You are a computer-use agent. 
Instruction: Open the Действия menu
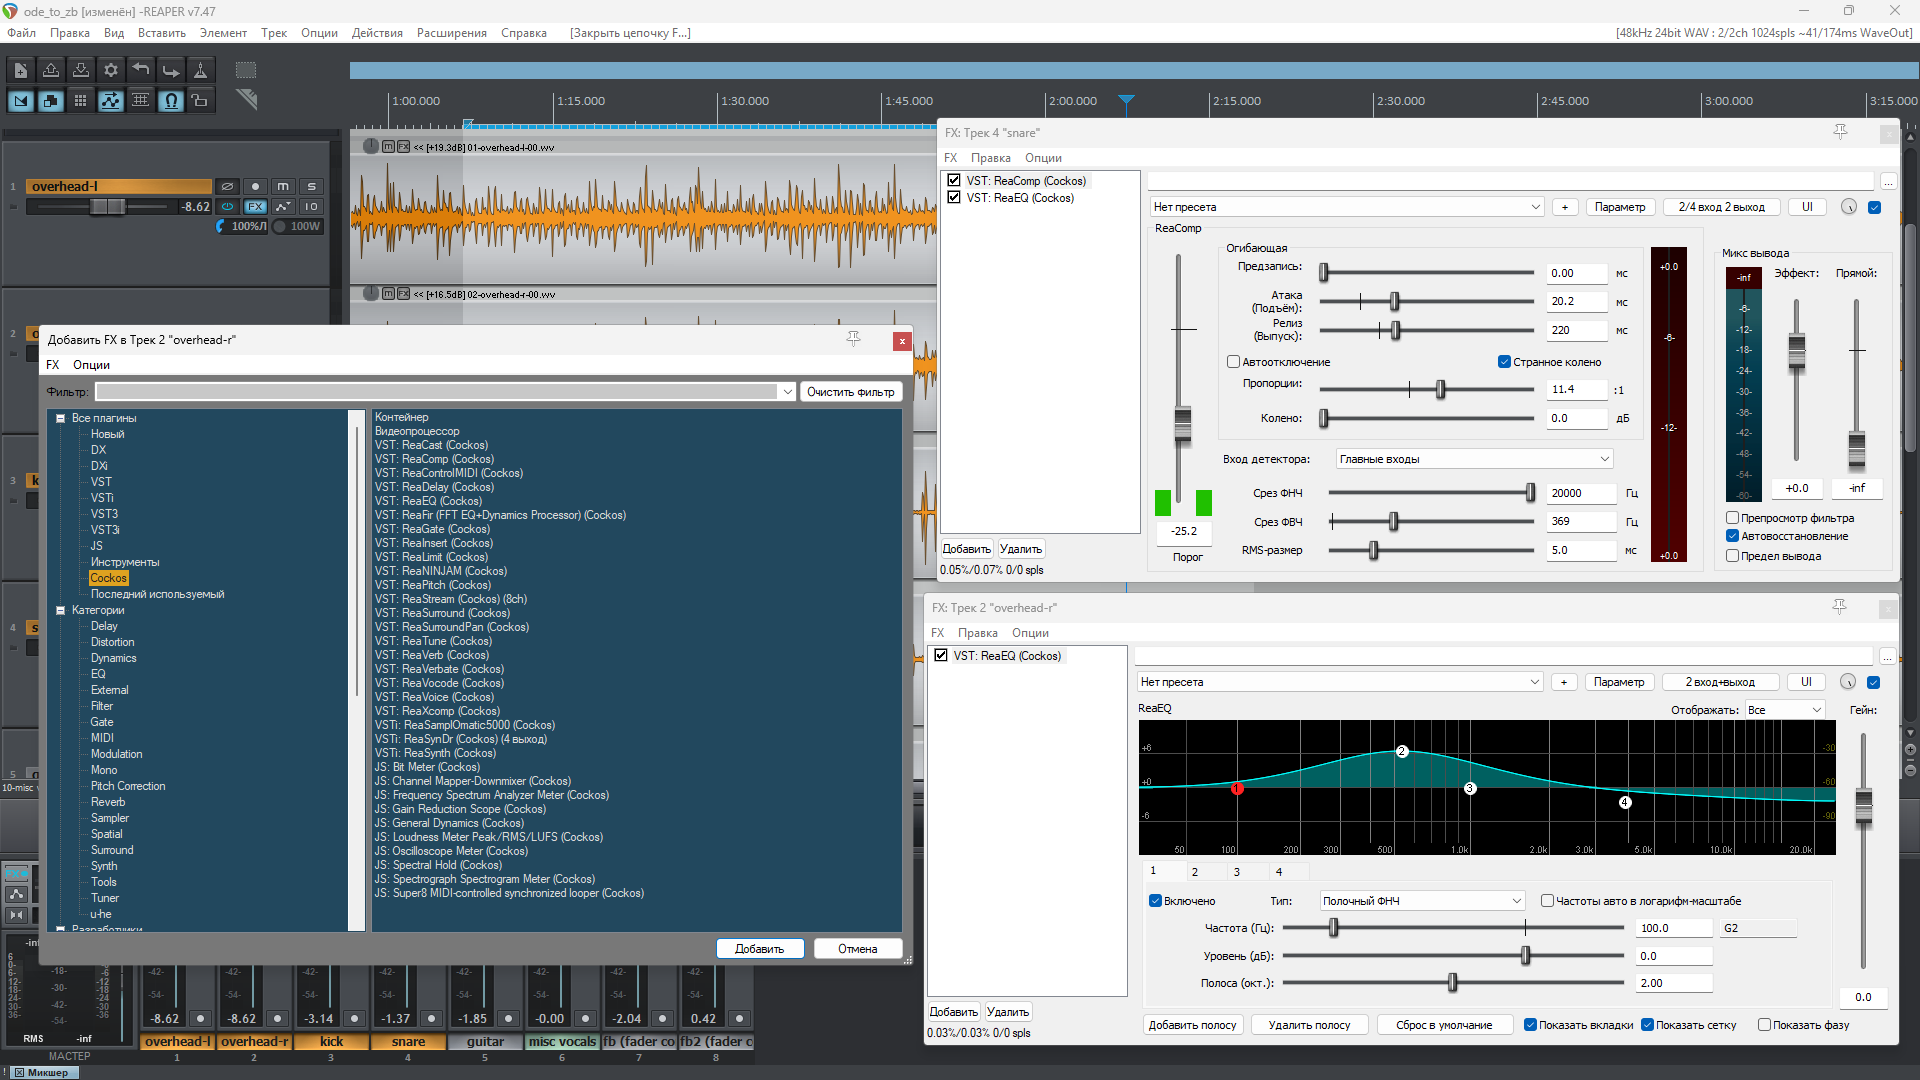(377, 33)
